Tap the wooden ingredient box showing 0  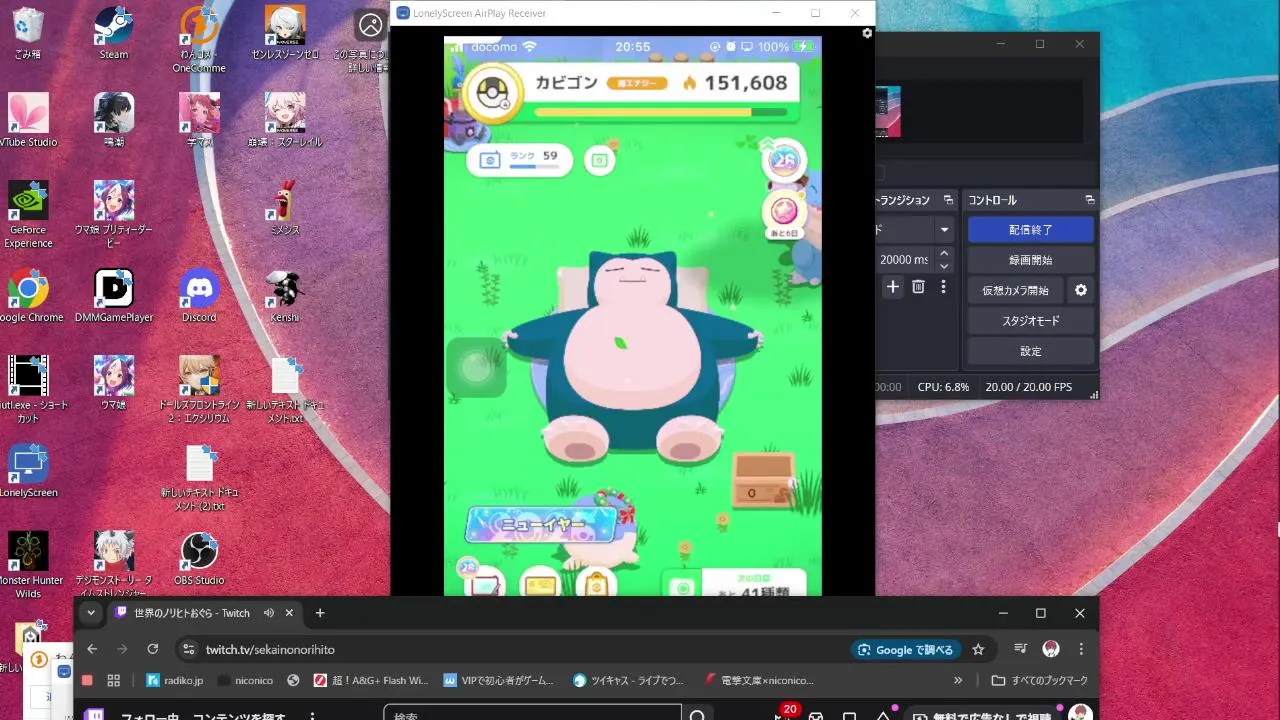763,479
